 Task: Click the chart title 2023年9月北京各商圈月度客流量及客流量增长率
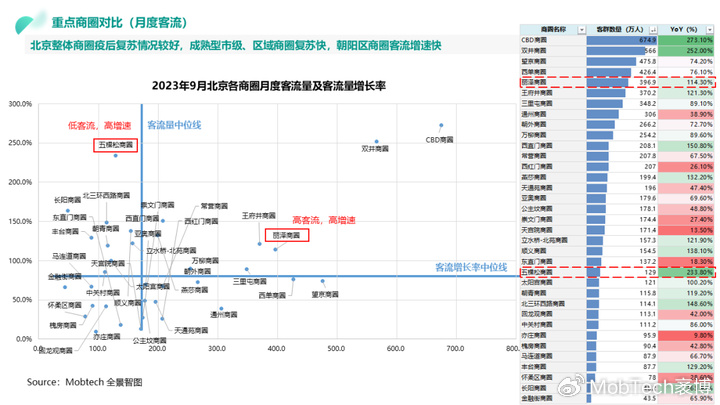pos(269,86)
